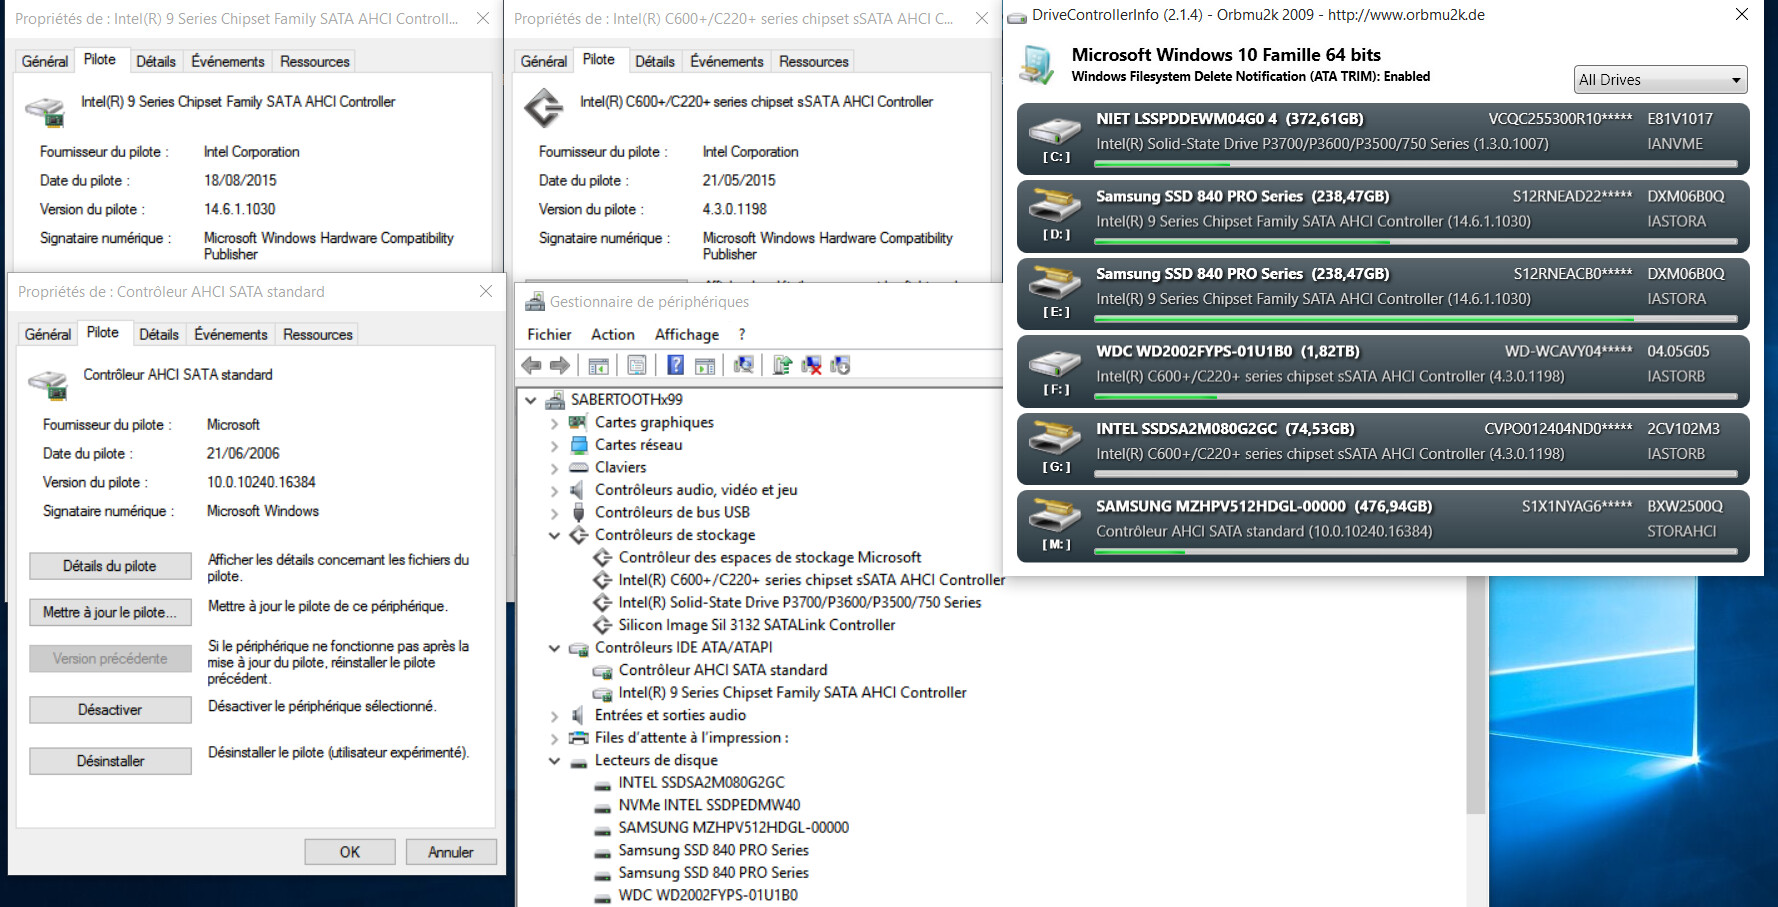Select WDC WD2002FYPS-01U1B0 in Device Manager tree
Viewport: 1778px width, 907px height.
pos(708,895)
